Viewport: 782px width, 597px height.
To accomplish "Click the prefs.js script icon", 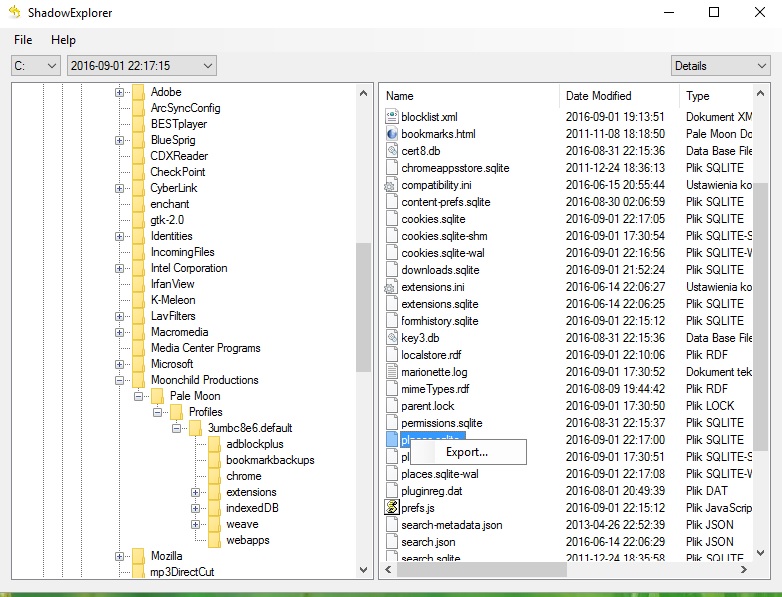I will (x=392, y=508).
